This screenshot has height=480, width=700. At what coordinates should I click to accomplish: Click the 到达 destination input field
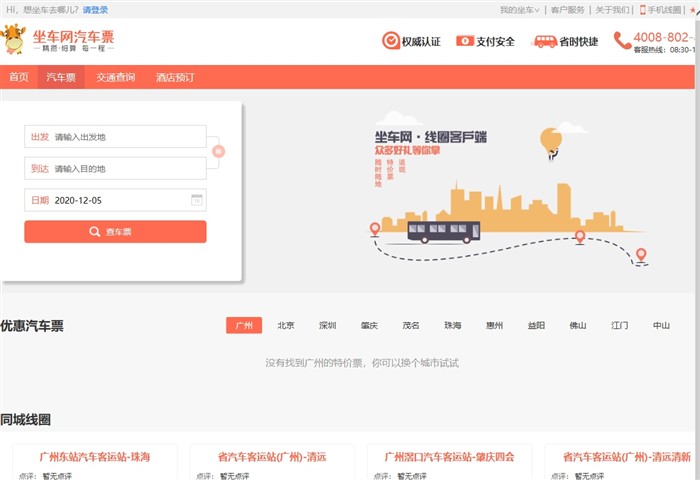click(115, 168)
